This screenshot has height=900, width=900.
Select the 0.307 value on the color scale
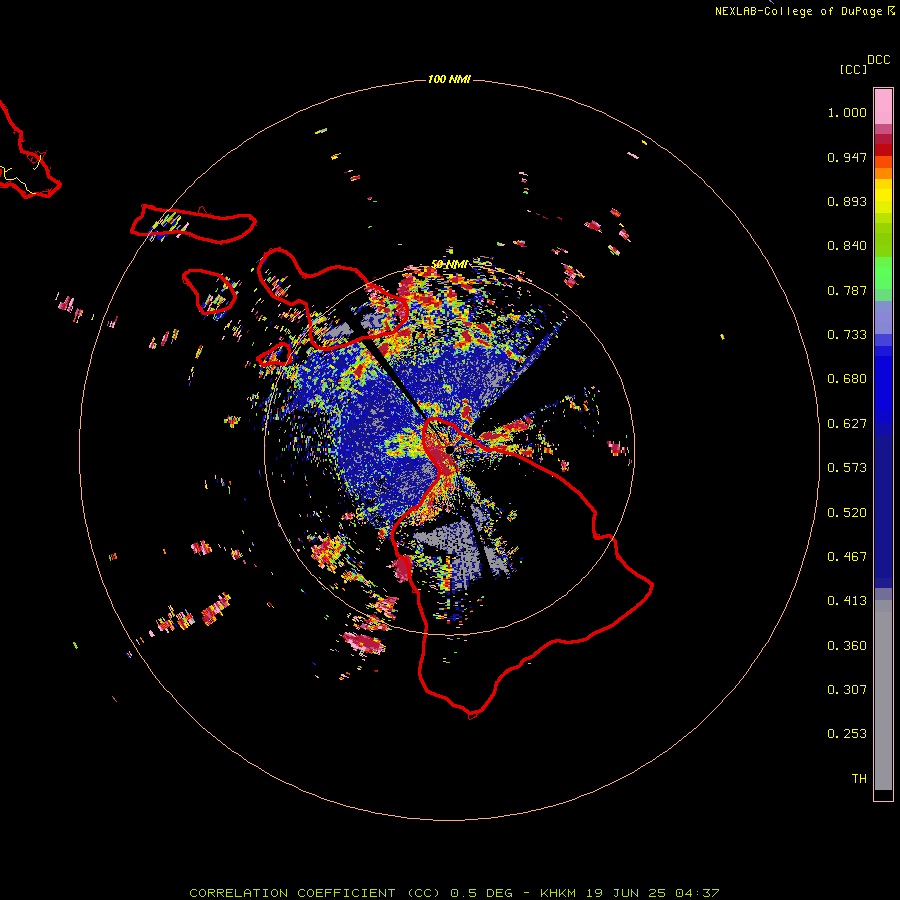(x=847, y=690)
